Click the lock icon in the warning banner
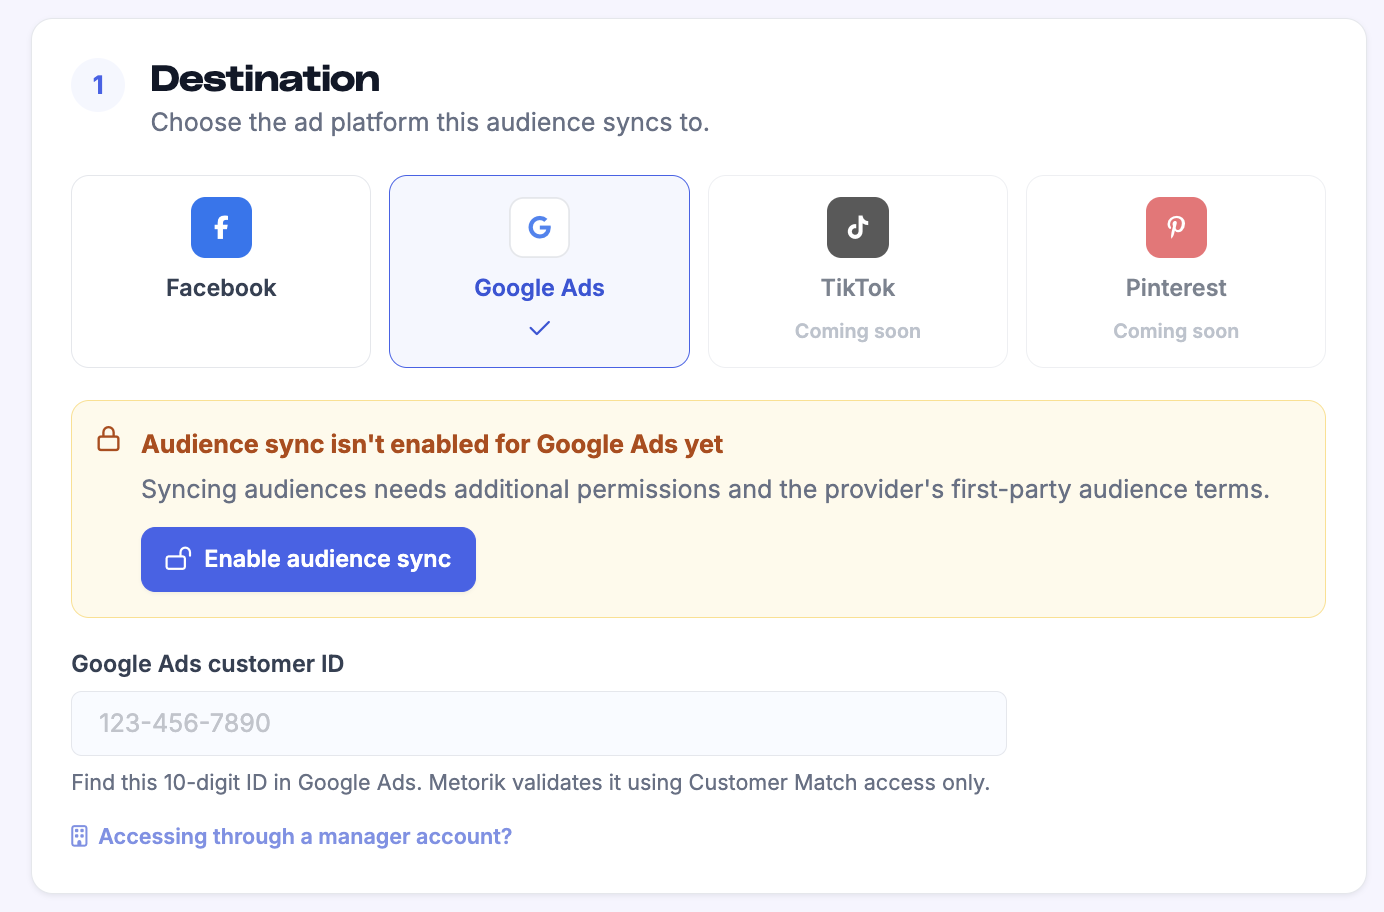The image size is (1384, 912). click(x=109, y=439)
